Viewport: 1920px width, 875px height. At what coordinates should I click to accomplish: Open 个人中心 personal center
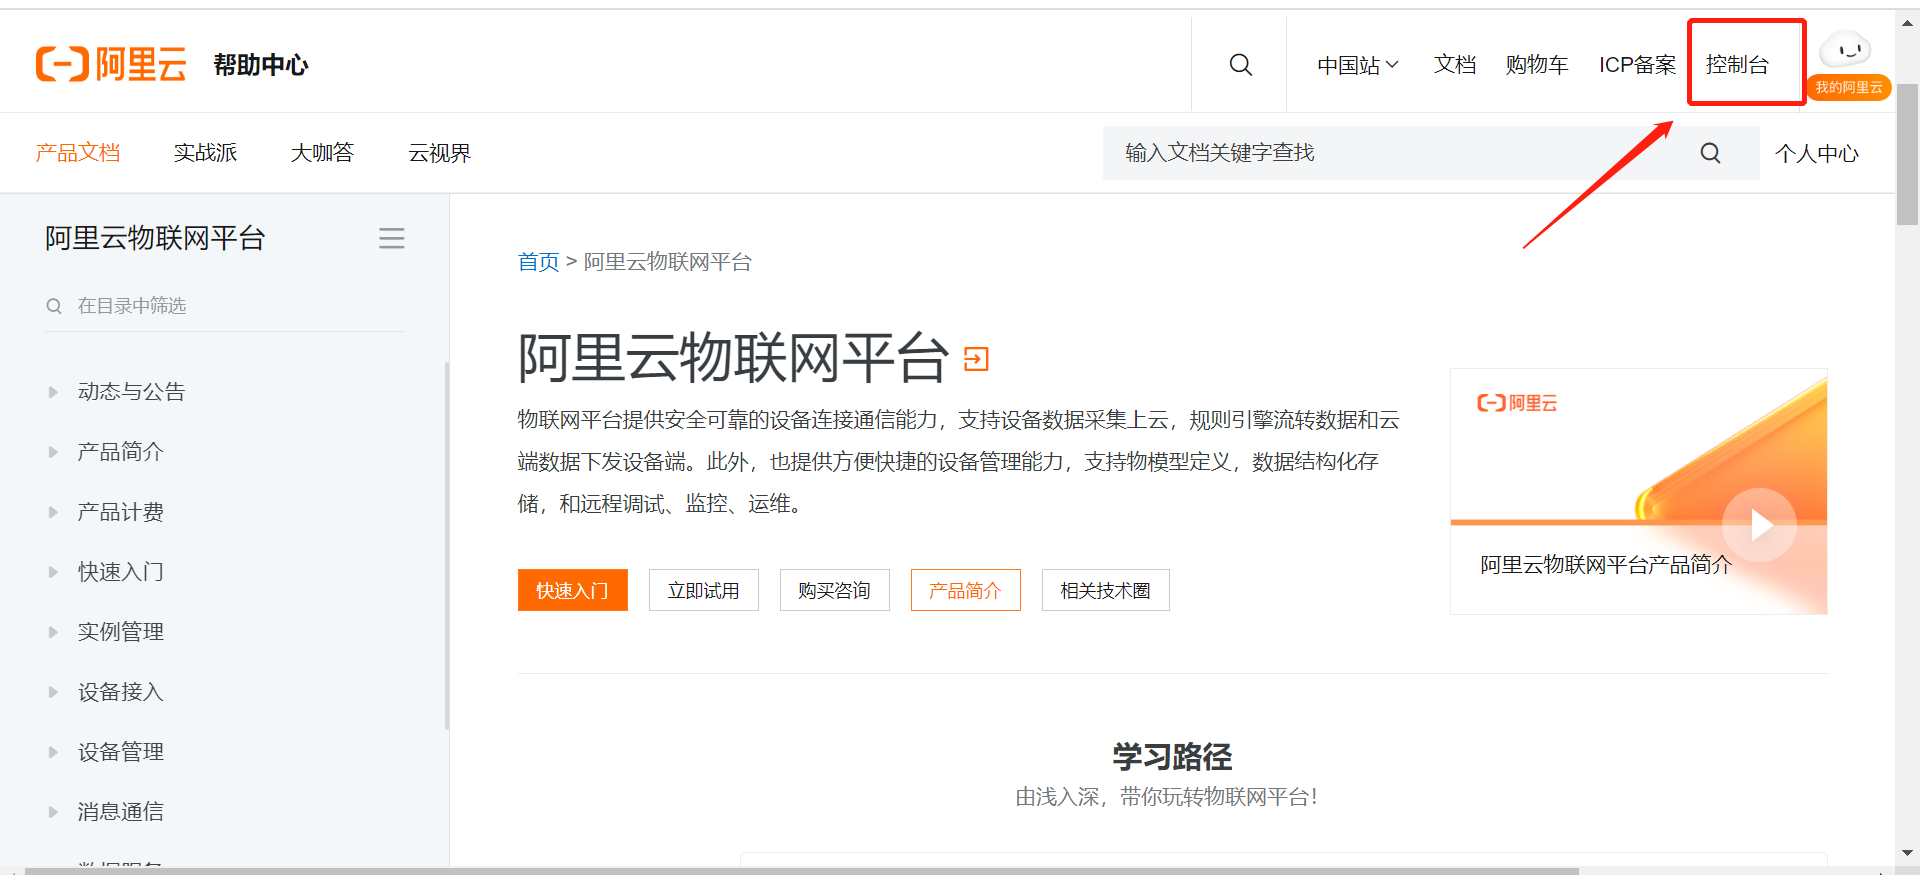[x=1816, y=153]
